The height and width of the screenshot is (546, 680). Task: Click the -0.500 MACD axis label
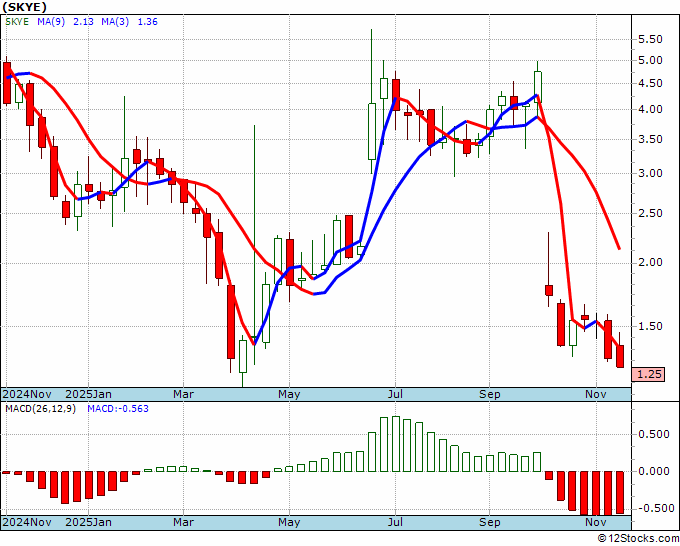pos(654,508)
